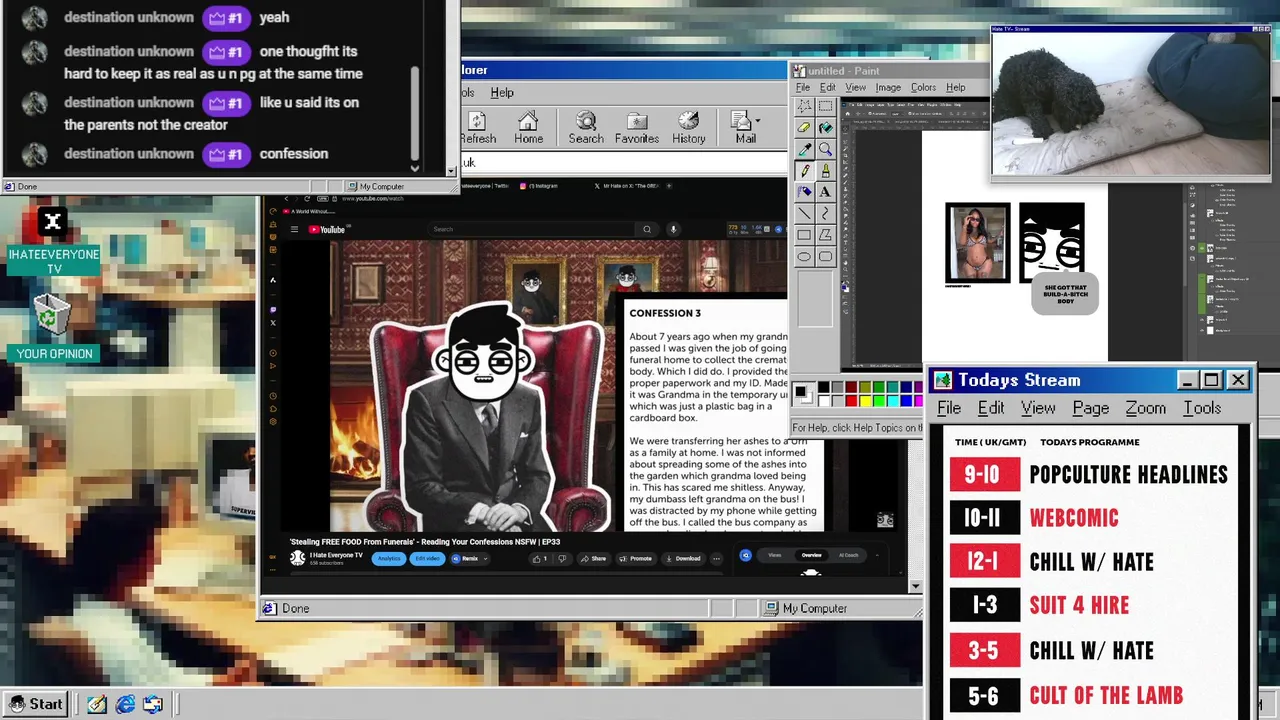Select the Airbrush tool in Paint
The height and width of the screenshot is (720, 1280).
[x=804, y=192]
